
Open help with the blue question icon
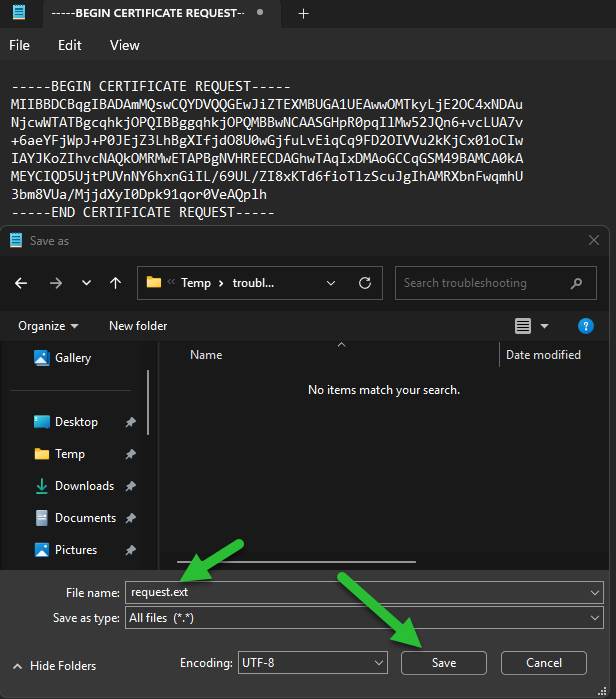pos(586,326)
